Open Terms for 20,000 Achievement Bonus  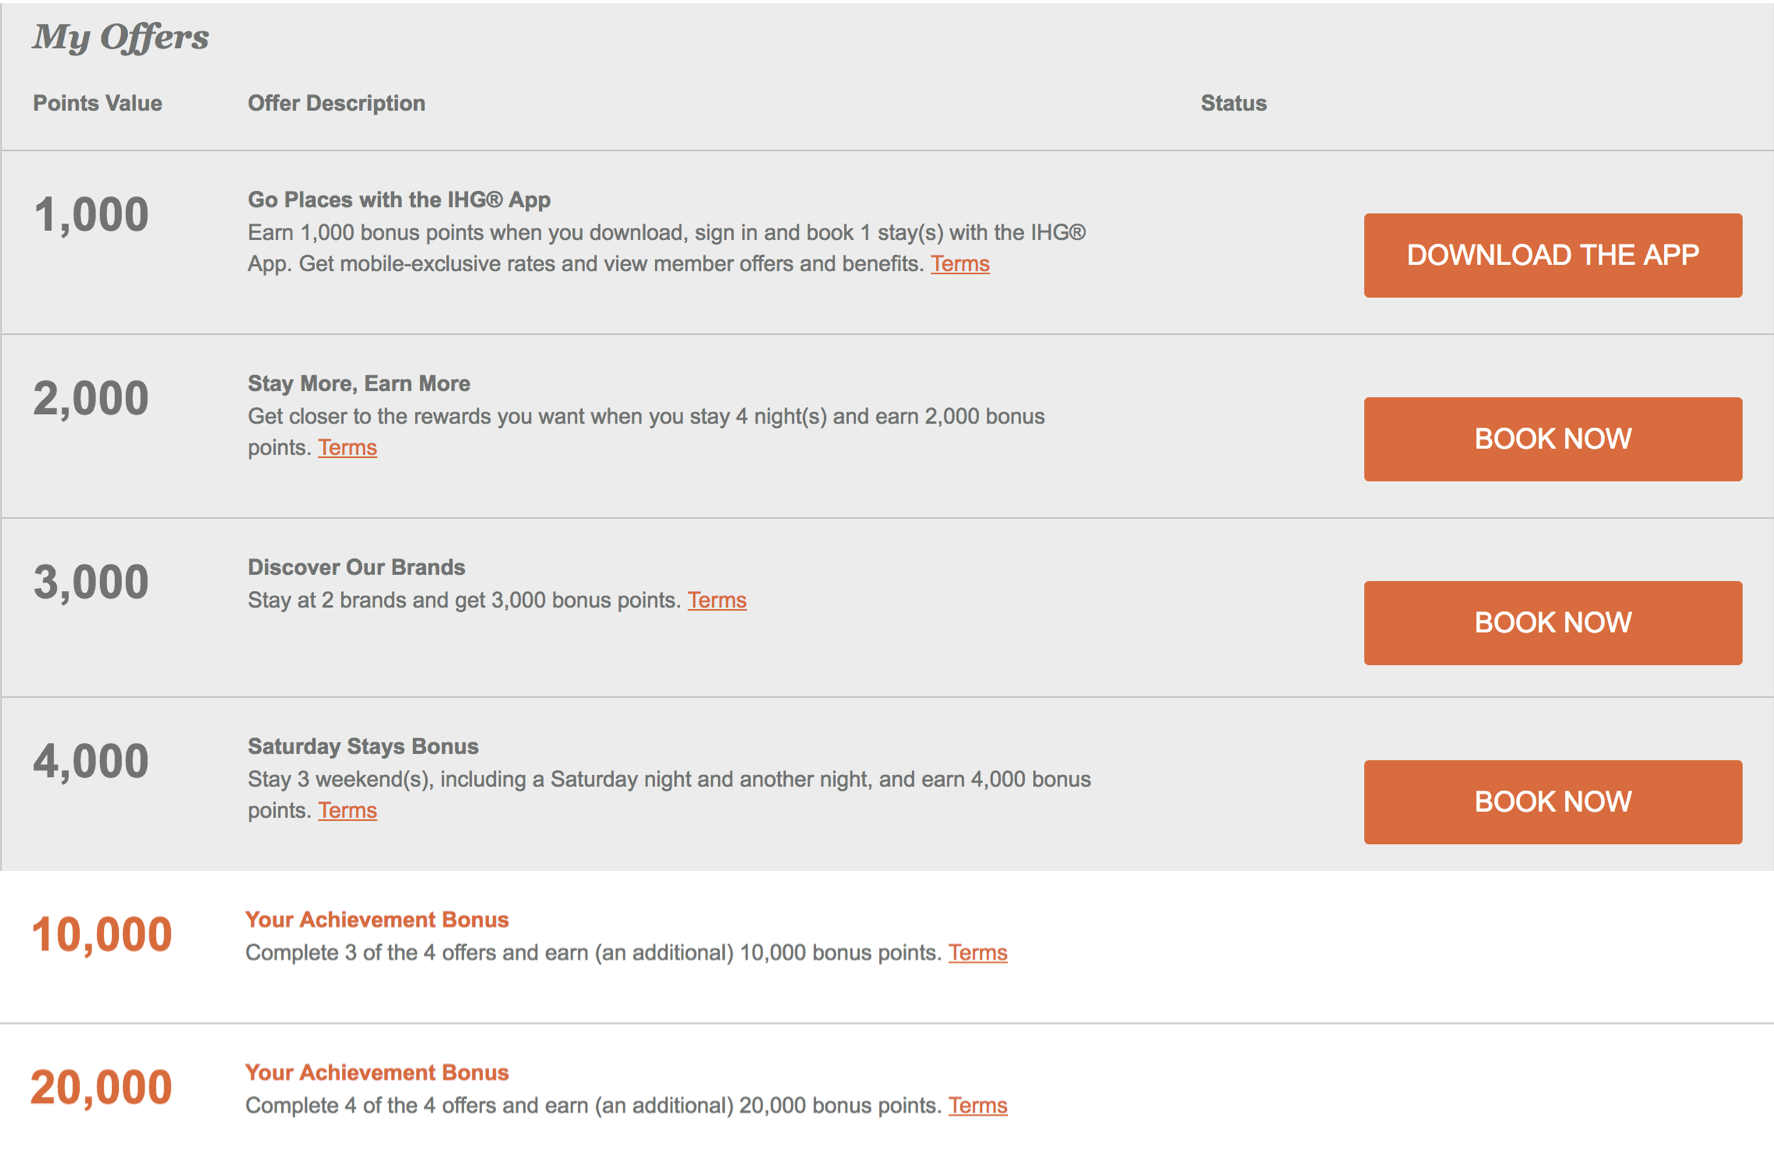[977, 1106]
